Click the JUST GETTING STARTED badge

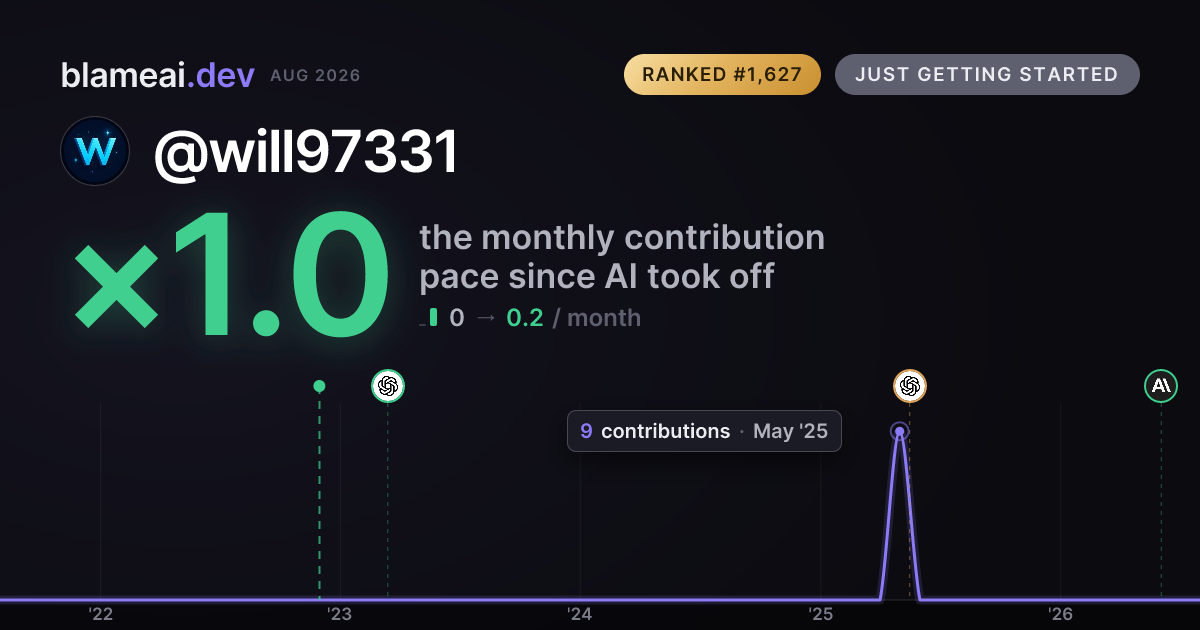pos(987,75)
